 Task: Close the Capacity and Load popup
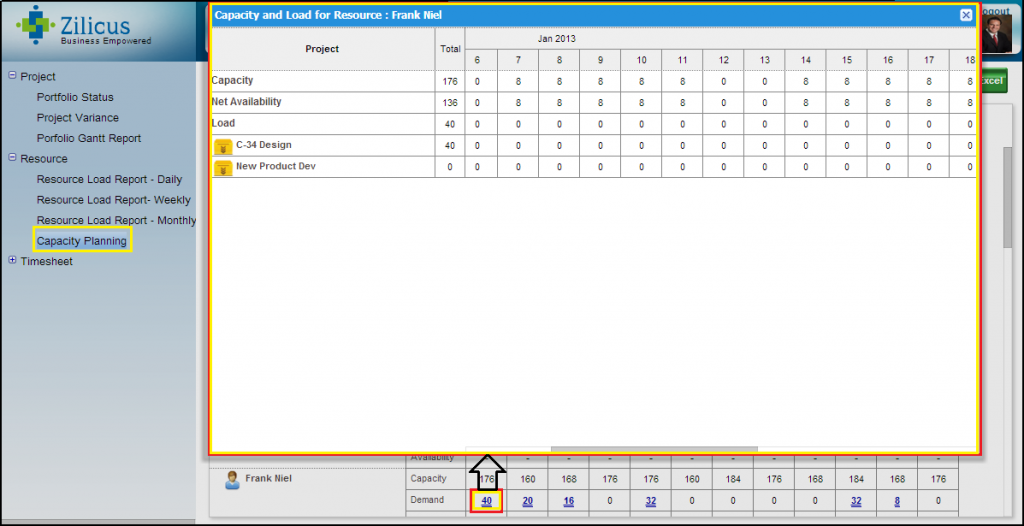tap(966, 15)
